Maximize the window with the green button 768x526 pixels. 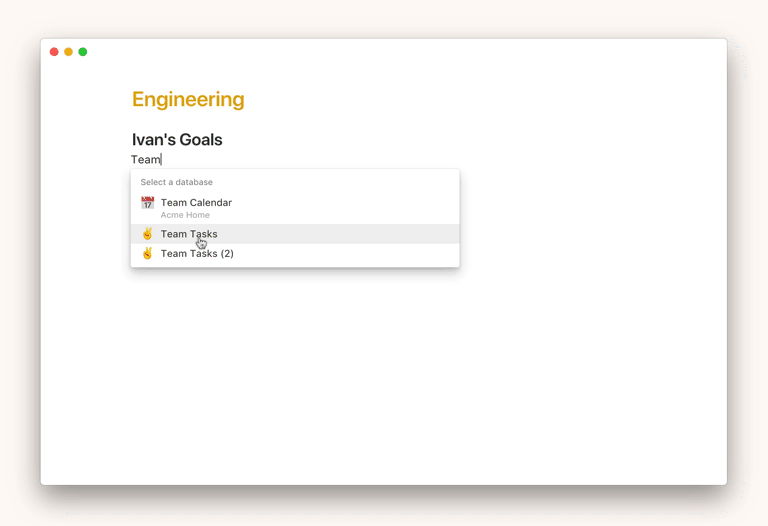83,52
